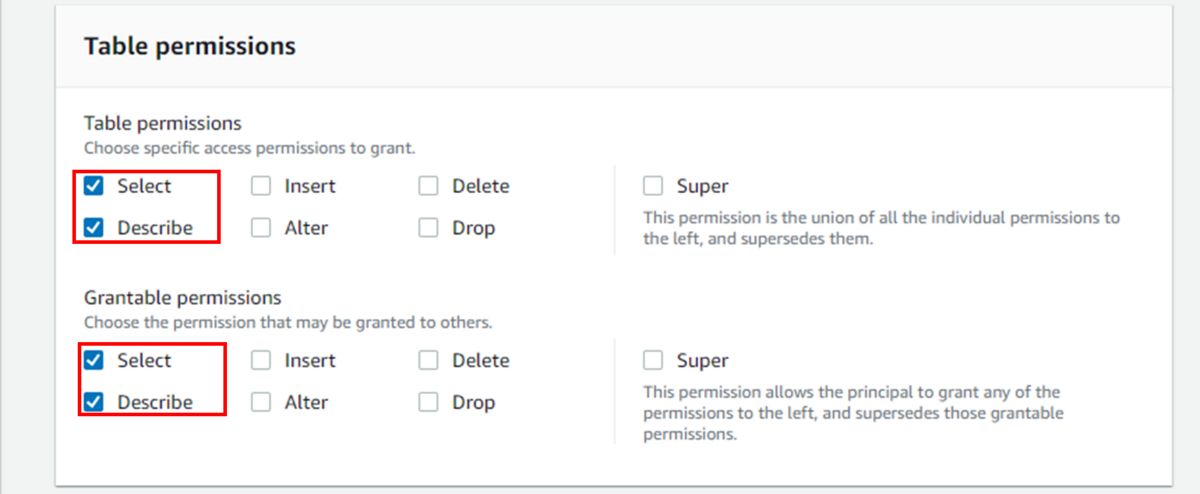The height and width of the screenshot is (494, 1200).
Task: Click the 'Grantable permissions' section label
Action: 182,298
